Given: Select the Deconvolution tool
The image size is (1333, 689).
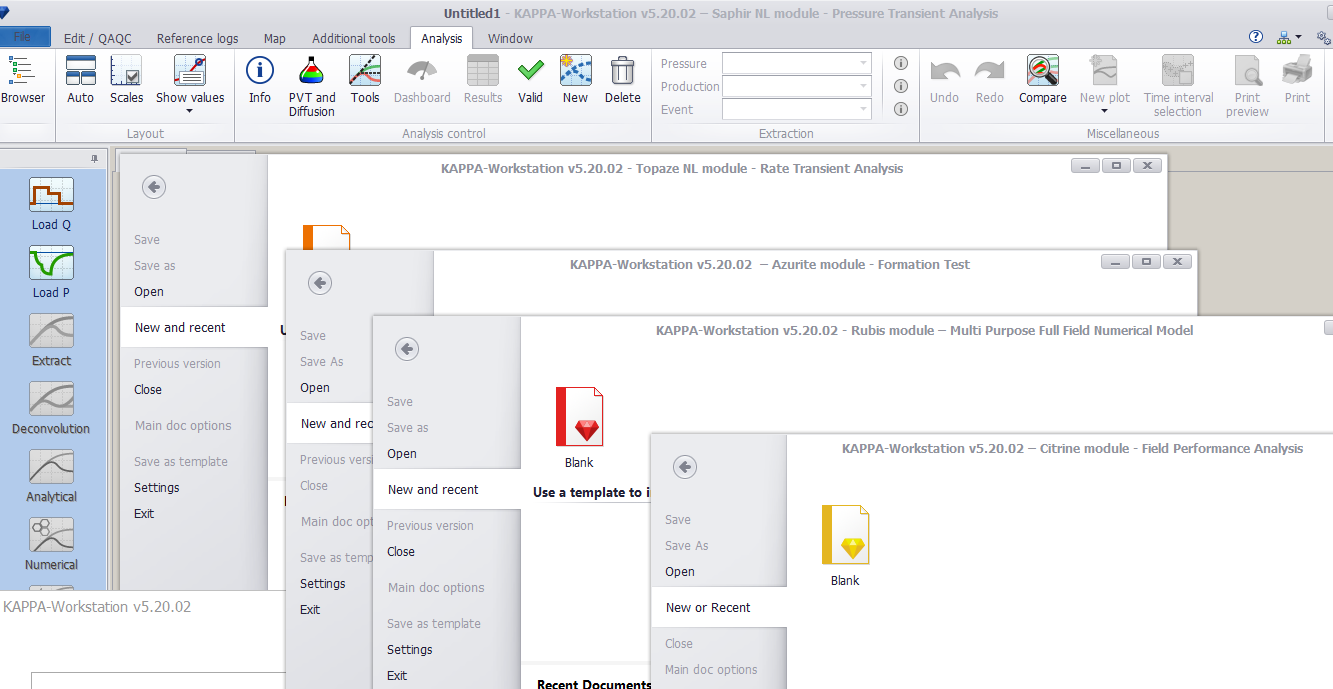Looking at the screenshot, I should click(x=51, y=399).
